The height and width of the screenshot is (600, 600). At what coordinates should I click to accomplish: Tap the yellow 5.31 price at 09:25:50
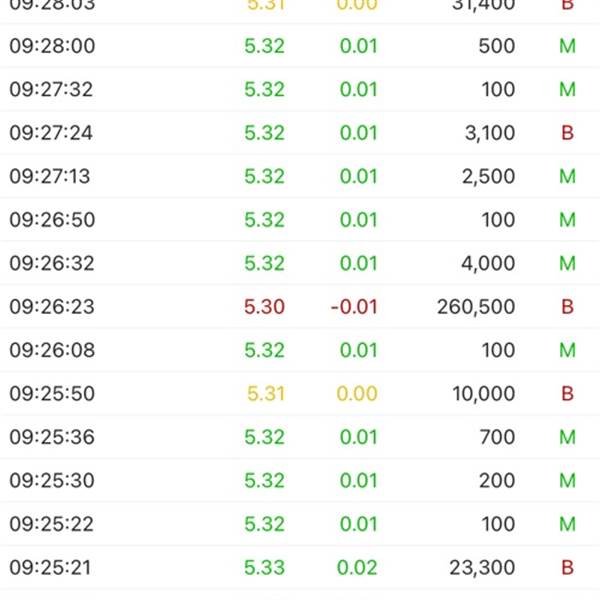coord(266,393)
